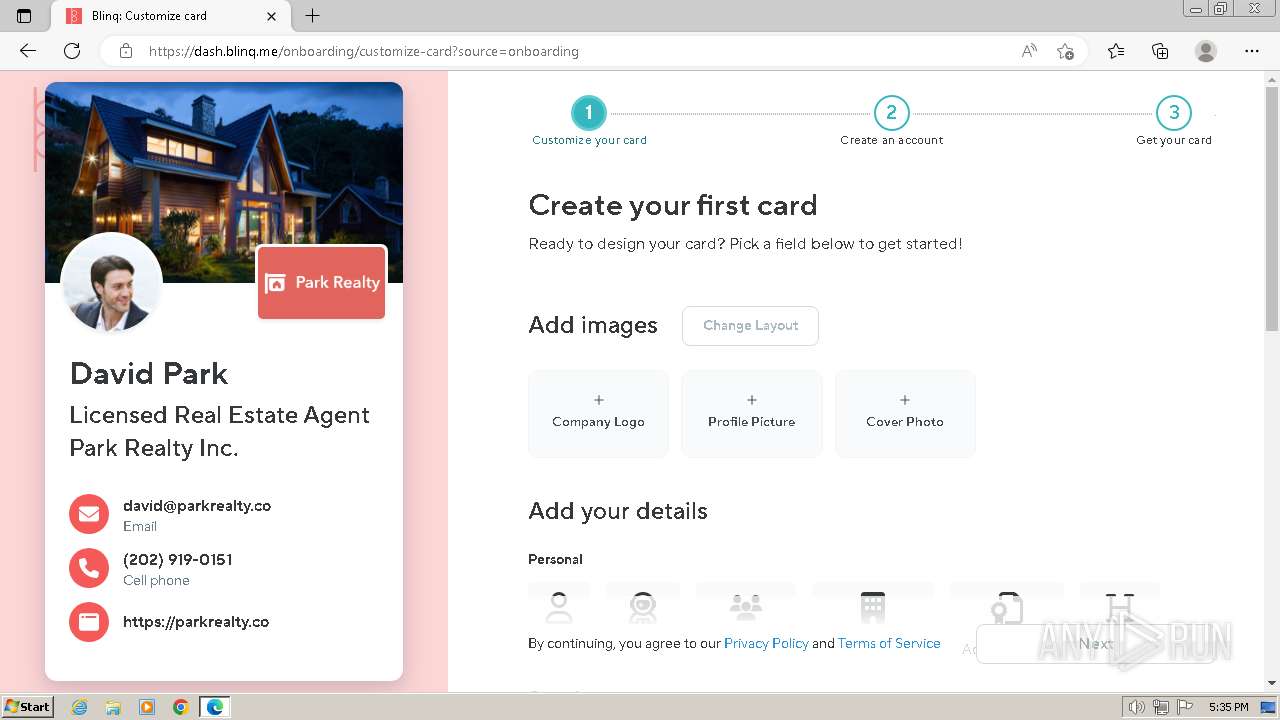Image resolution: width=1280 pixels, height=720 pixels.
Task: Go to step 1 Customize your card
Action: coord(589,113)
